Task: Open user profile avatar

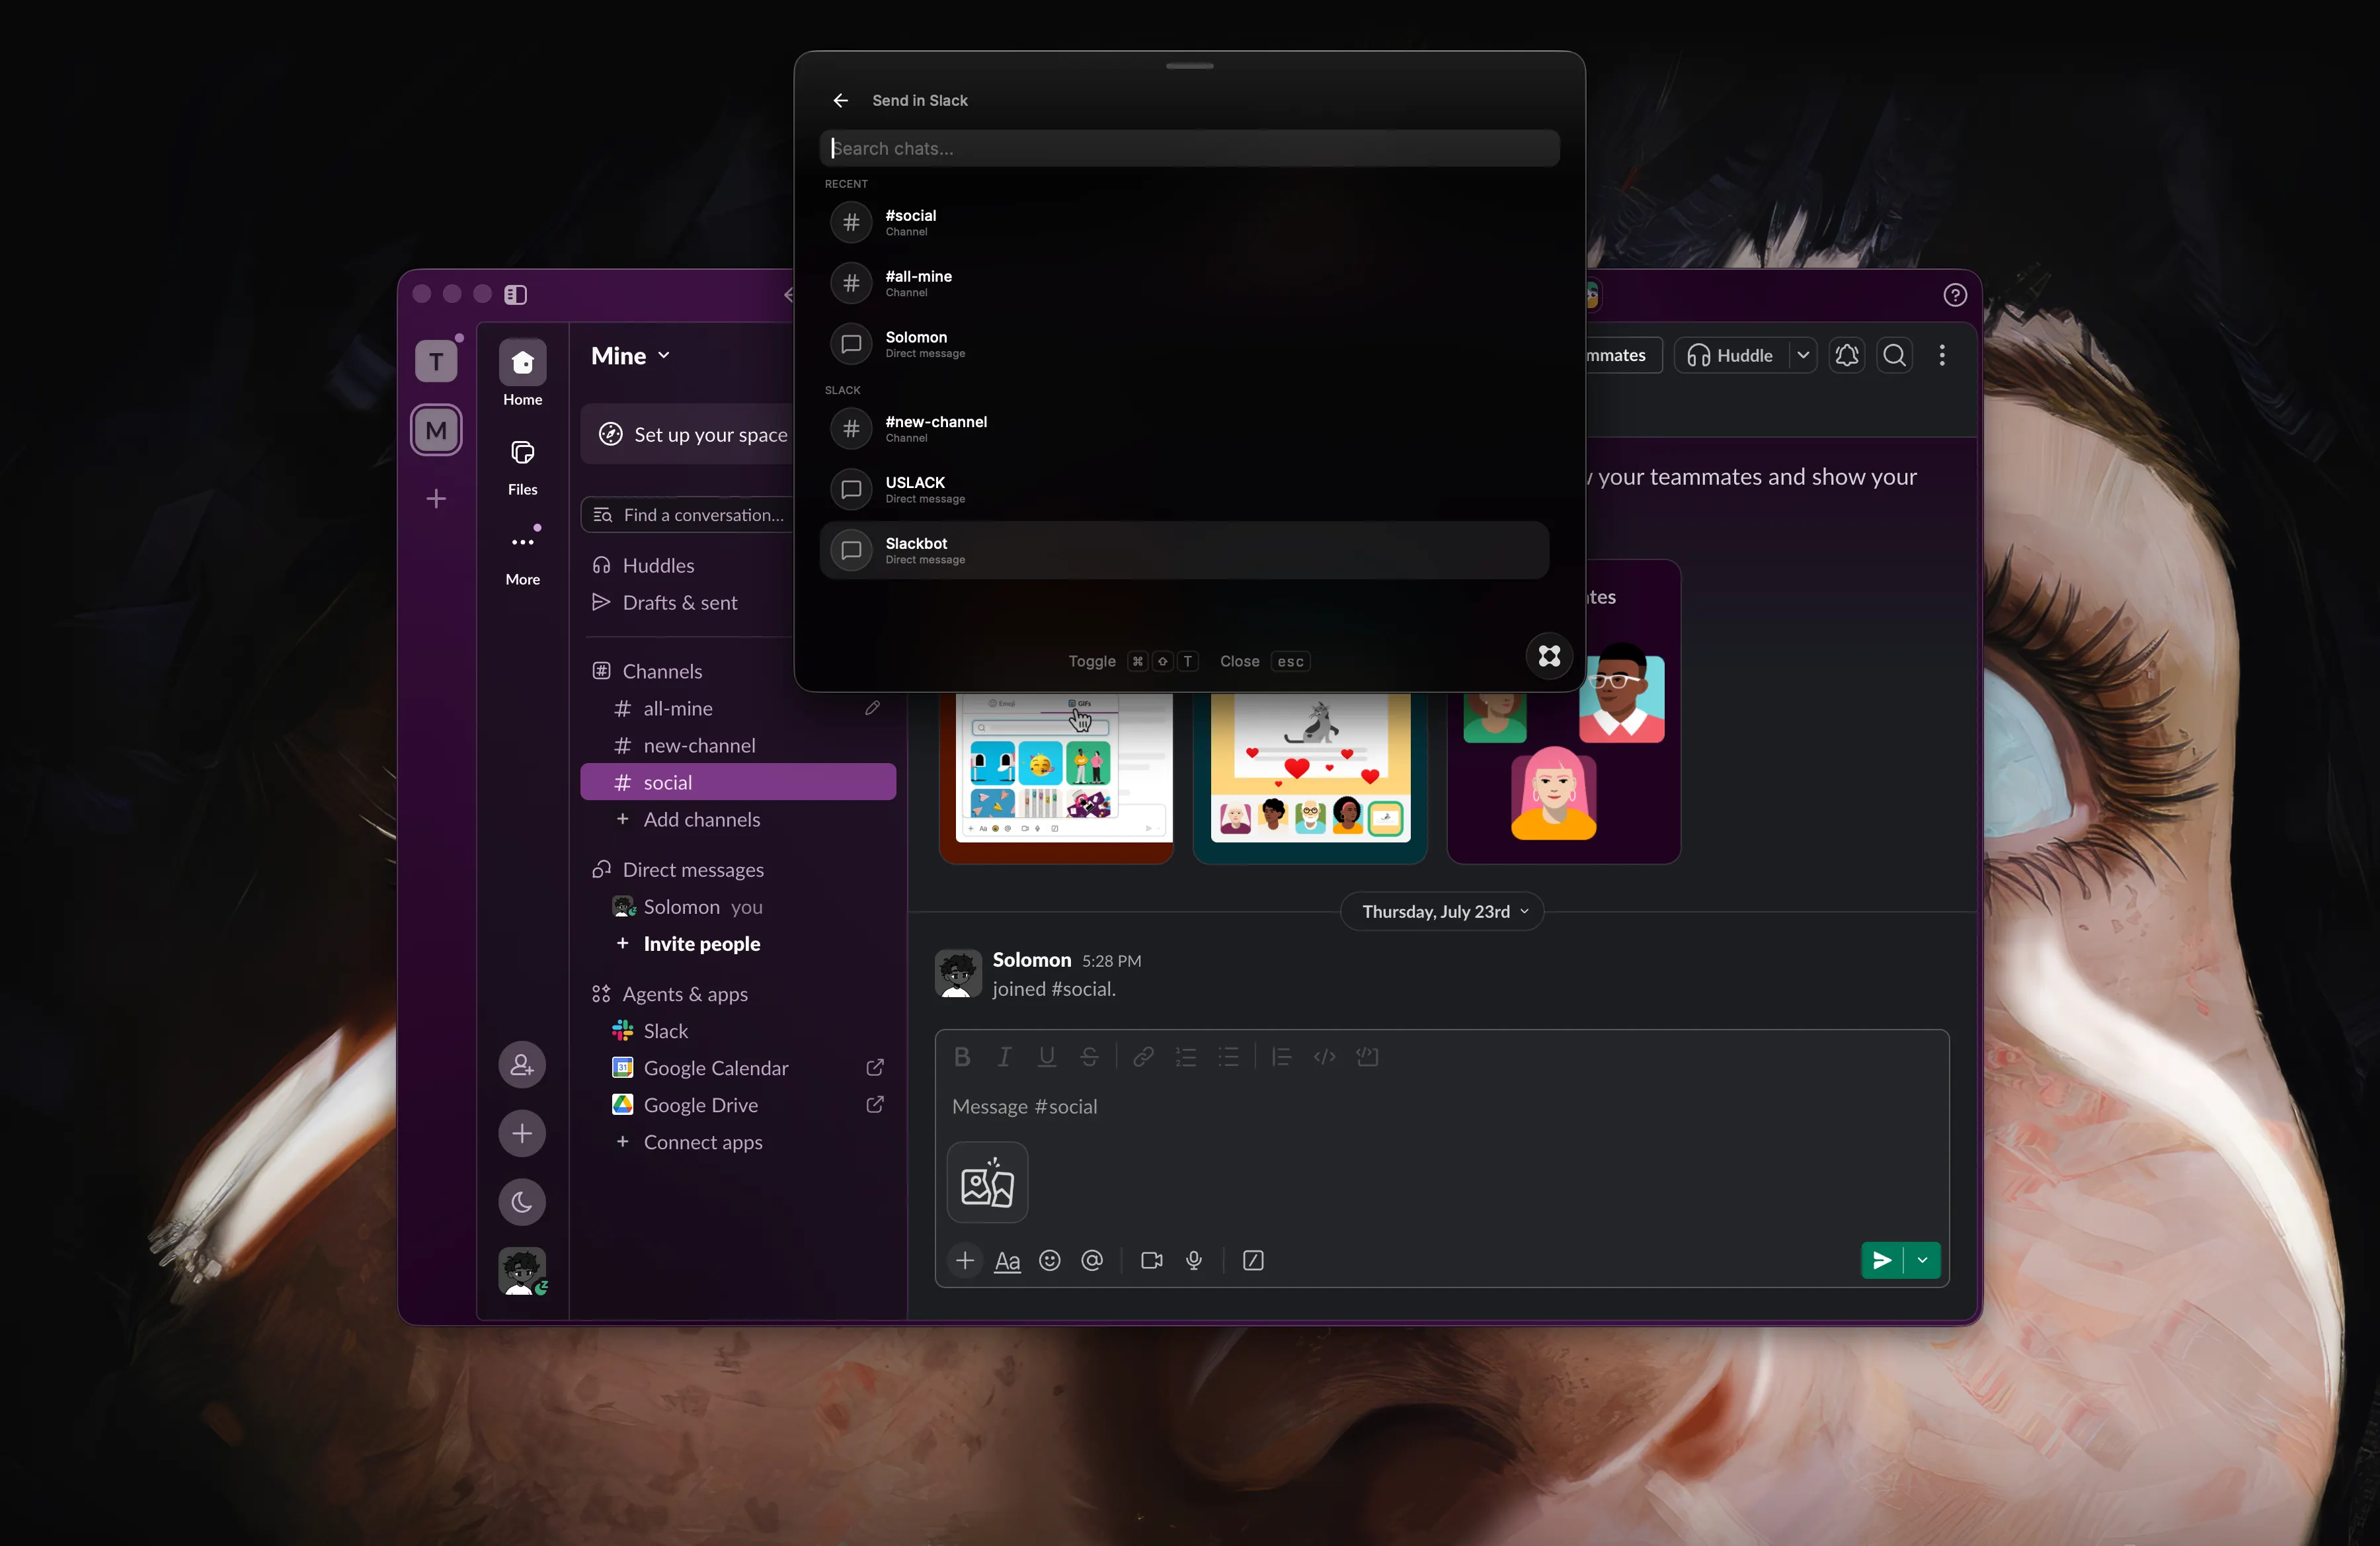Action: coord(522,1272)
